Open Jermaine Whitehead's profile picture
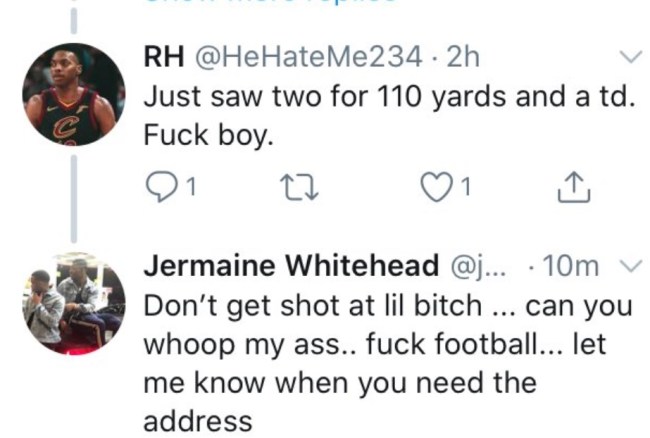 tap(73, 303)
